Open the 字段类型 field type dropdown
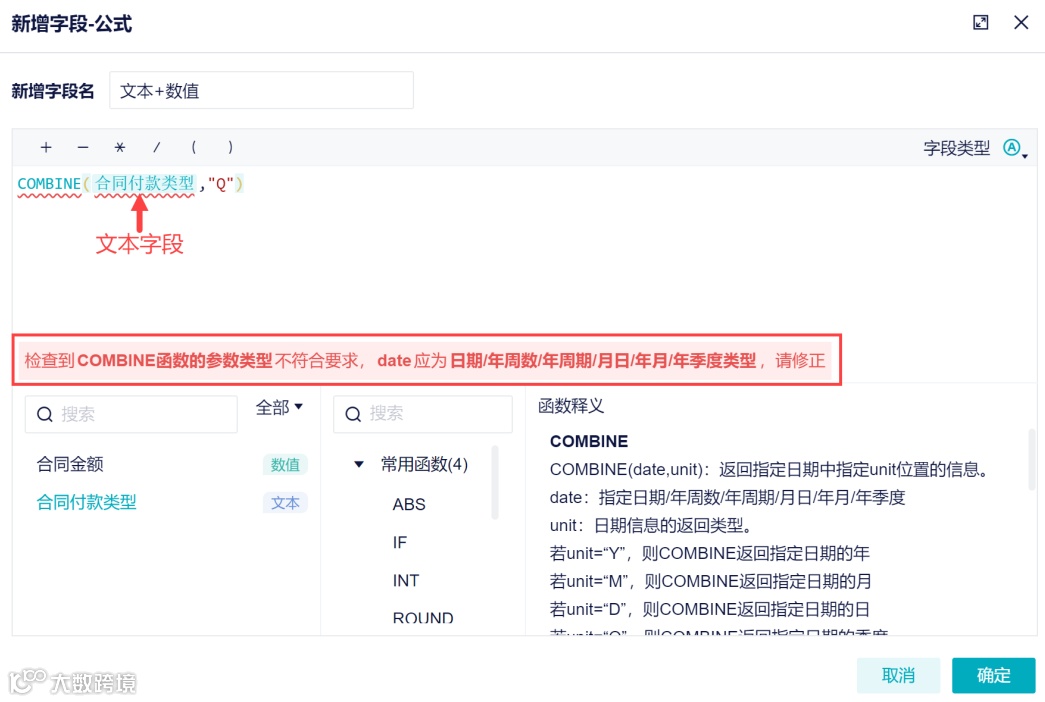This screenshot has width=1045, height=702. click(x=1013, y=147)
